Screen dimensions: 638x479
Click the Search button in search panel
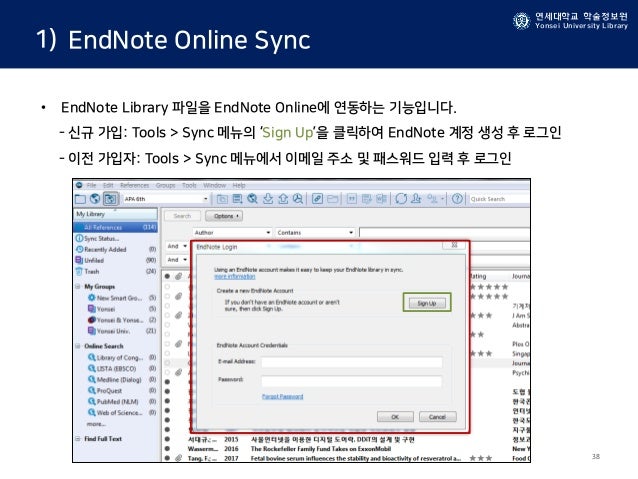point(182,216)
